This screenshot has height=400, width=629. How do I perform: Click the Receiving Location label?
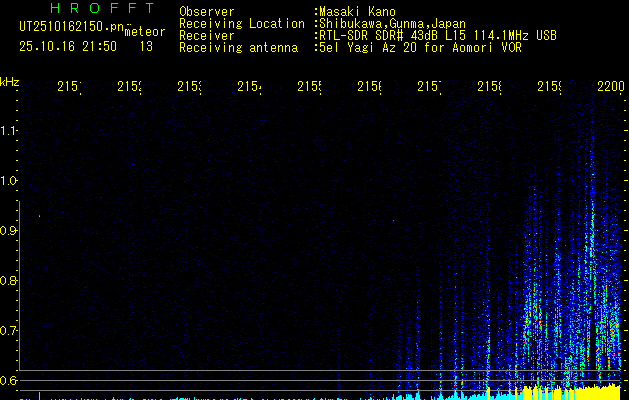pos(242,24)
